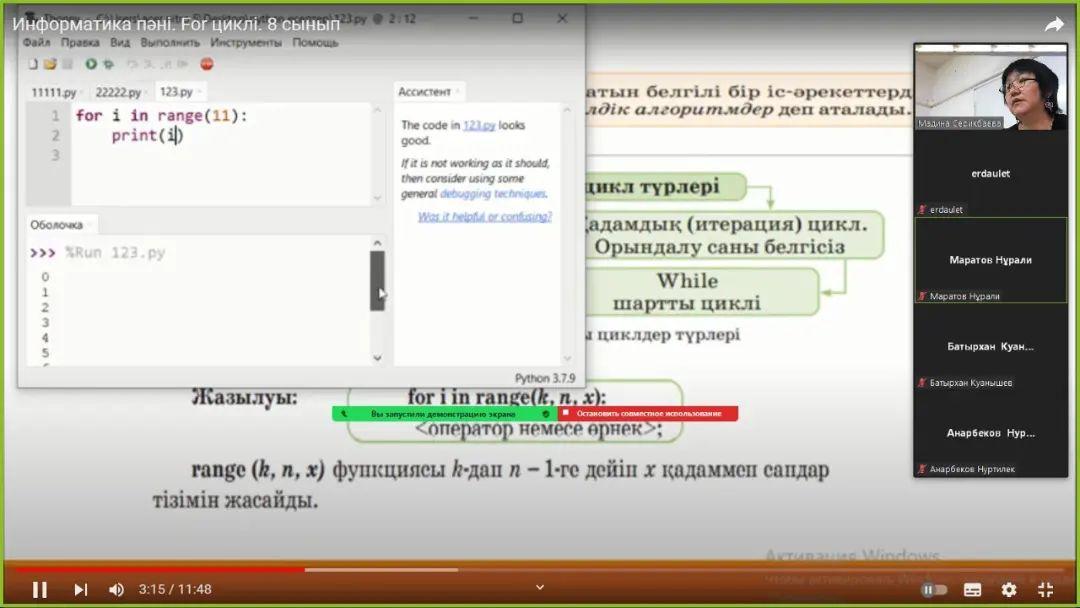Open the Файл menu
This screenshot has height=608, width=1080.
point(36,43)
